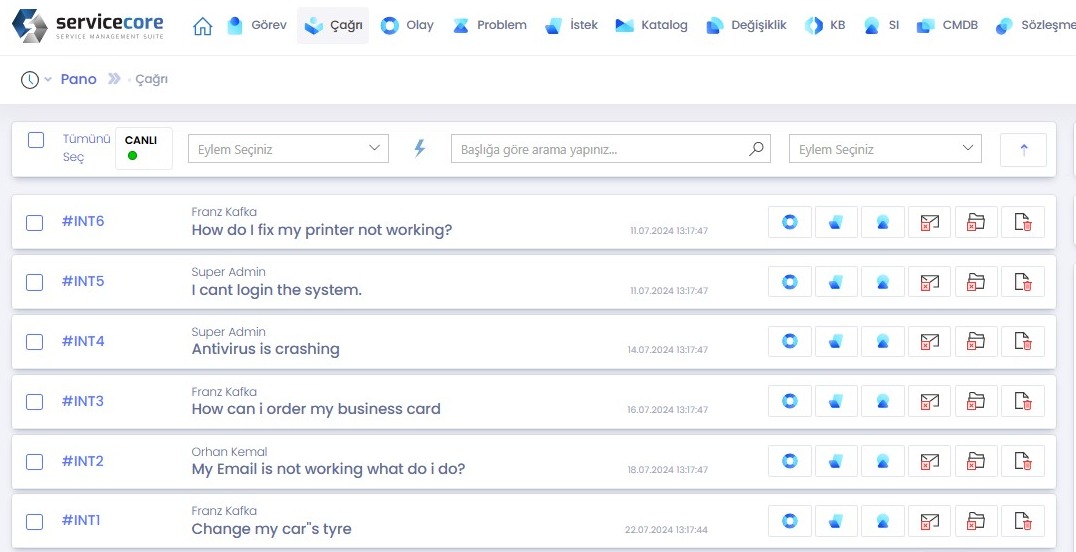Expand the right Eylem Seçiniz dropdown
This screenshot has width=1076, height=552.
pyautogui.click(x=885, y=149)
